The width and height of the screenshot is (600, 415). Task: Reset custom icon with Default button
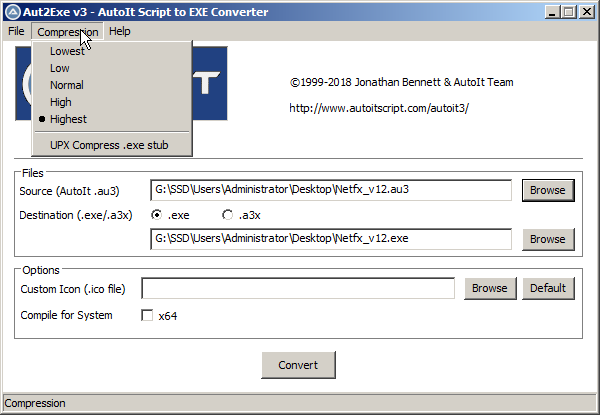548,288
